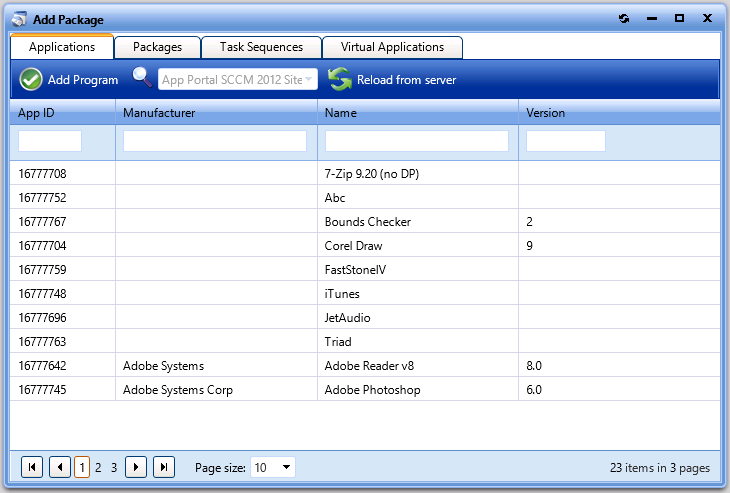
Task: Go to page 3 of the list
Action: tap(114, 467)
